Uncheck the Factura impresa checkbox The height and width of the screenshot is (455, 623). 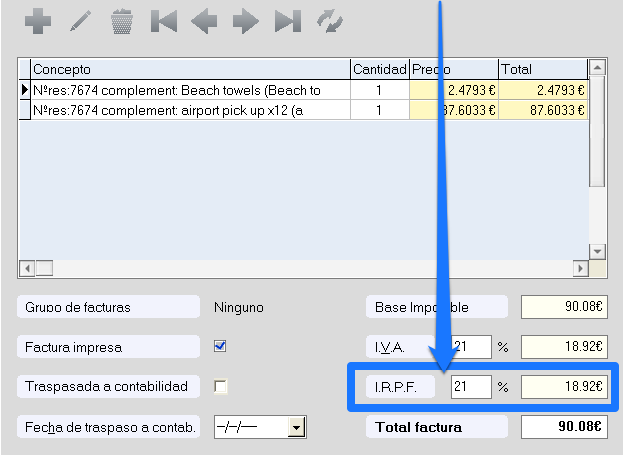coord(220,347)
